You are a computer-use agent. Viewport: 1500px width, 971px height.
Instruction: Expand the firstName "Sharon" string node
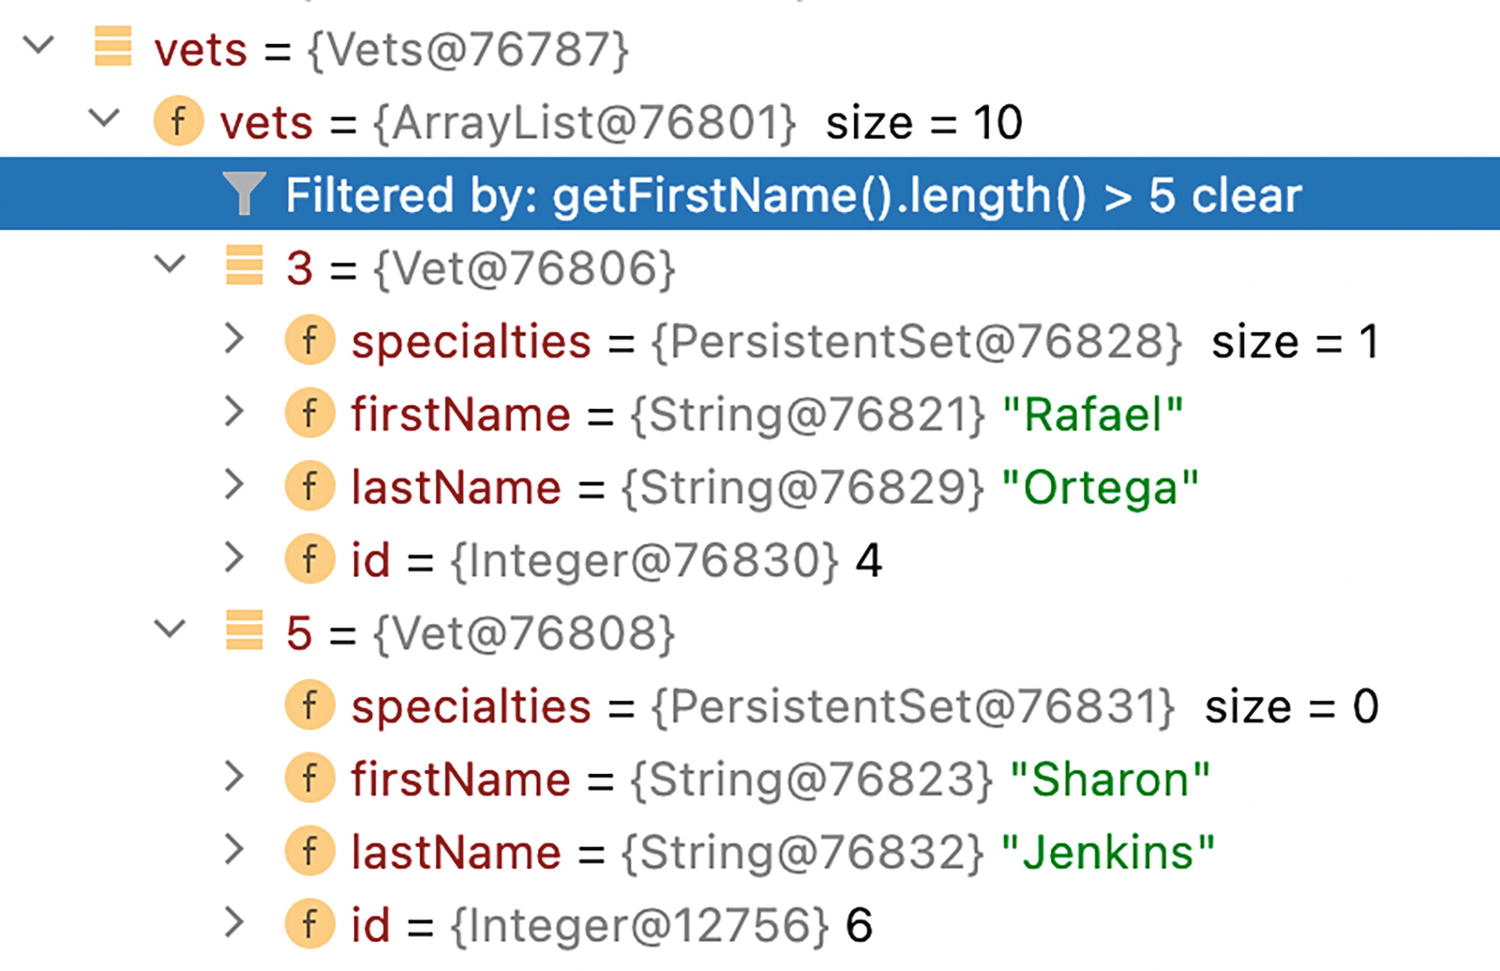pos(235,777)
